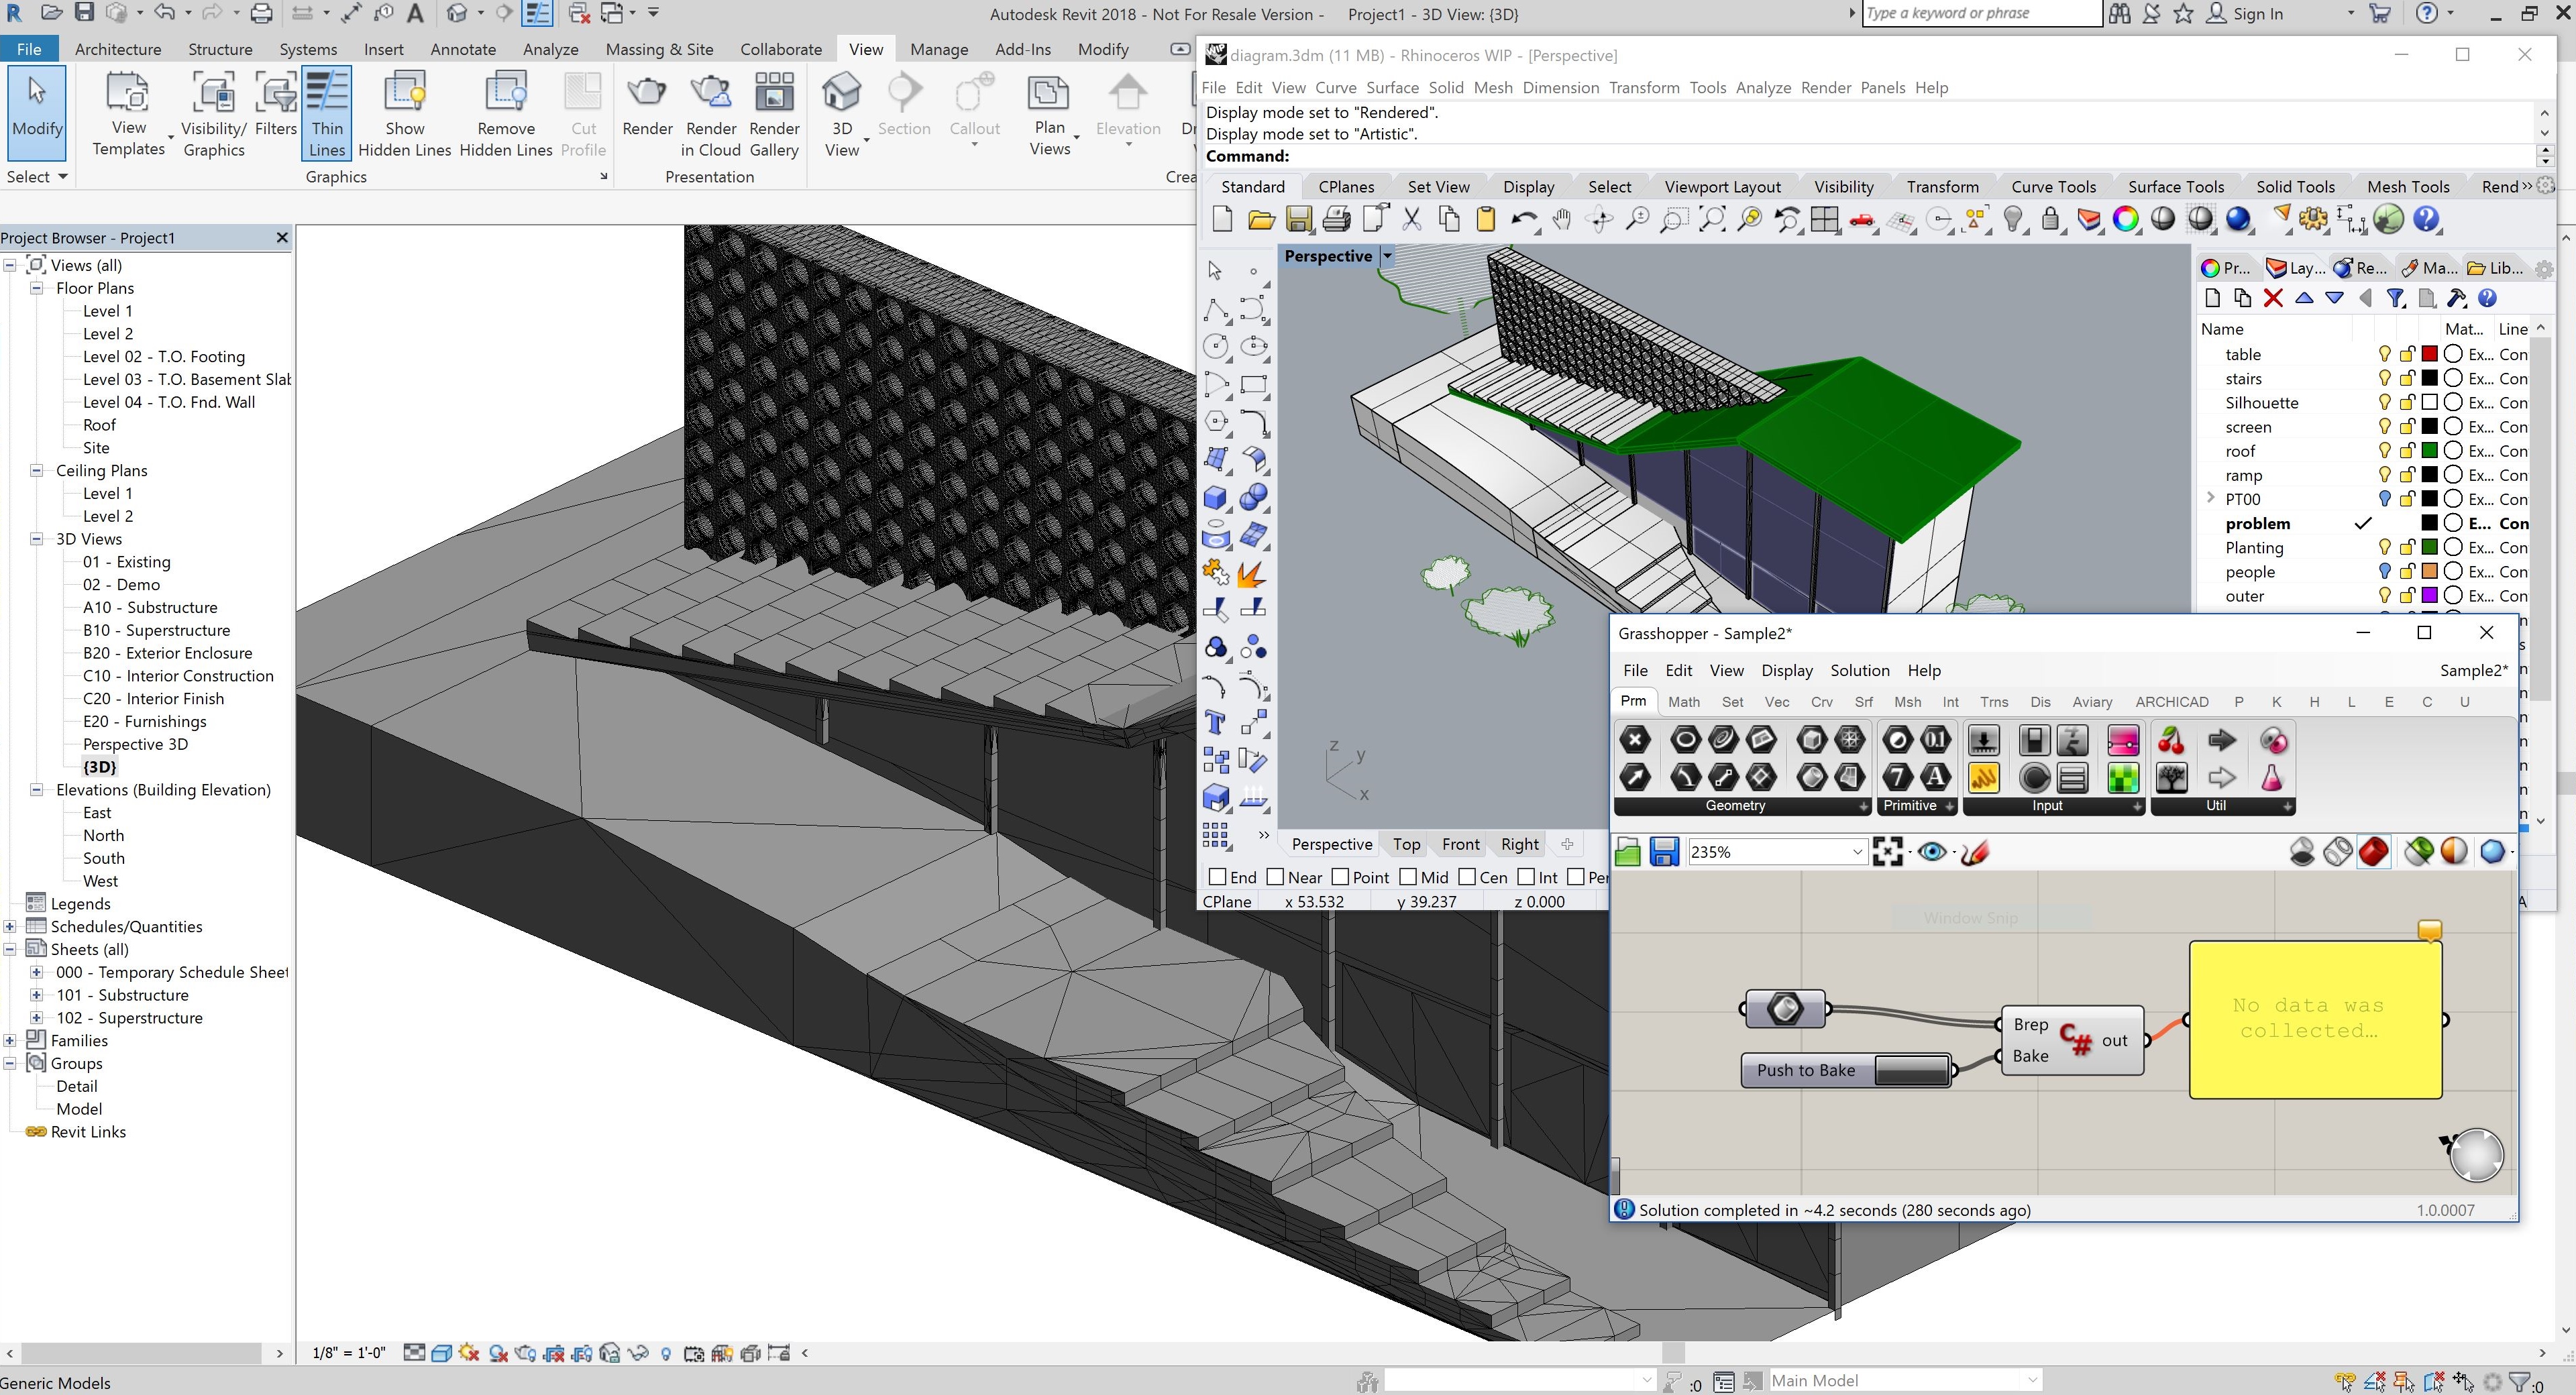
Task: Click the Revit search keyword field
Action: pos(1980,14)
